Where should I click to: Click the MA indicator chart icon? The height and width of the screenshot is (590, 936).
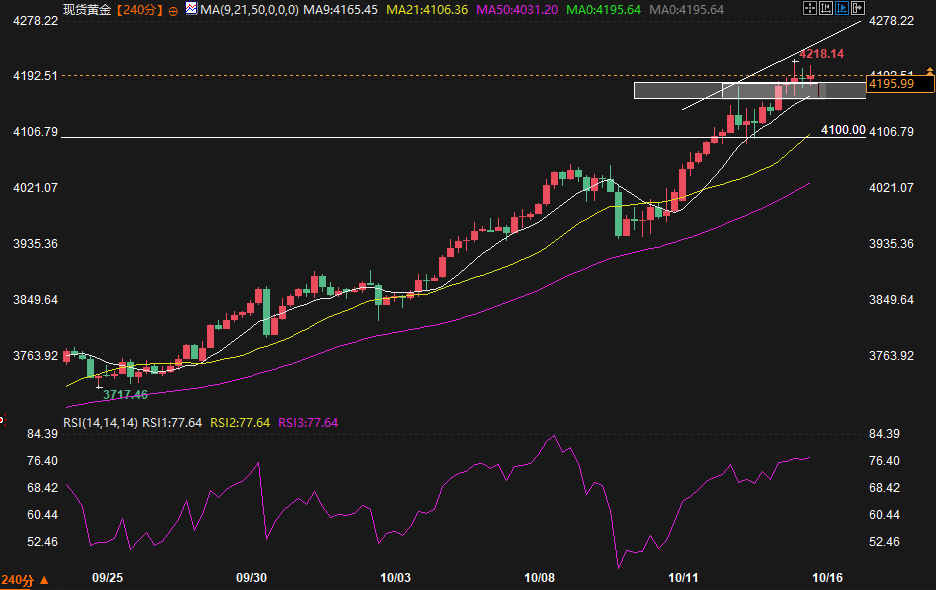click(x=190, y=9)
